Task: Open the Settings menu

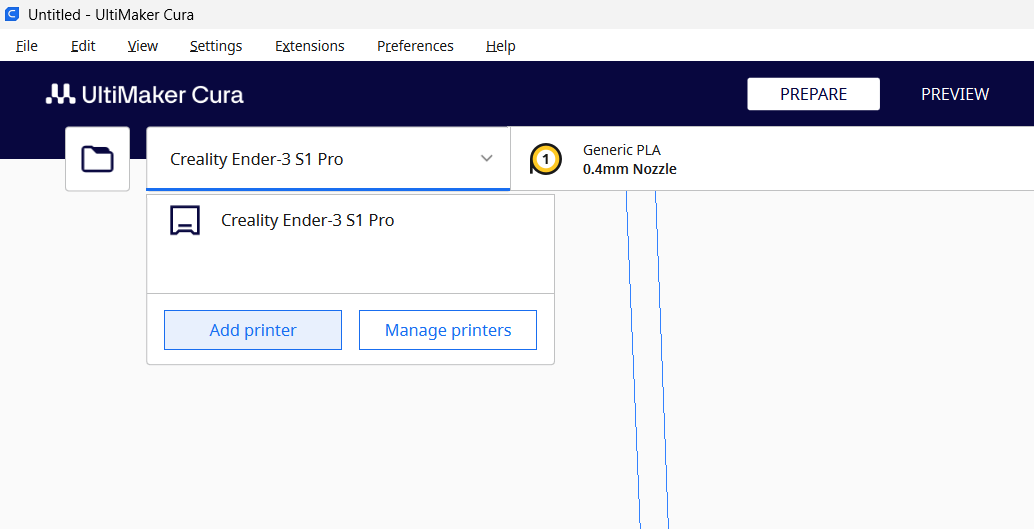Action: (x=216, y=46)
